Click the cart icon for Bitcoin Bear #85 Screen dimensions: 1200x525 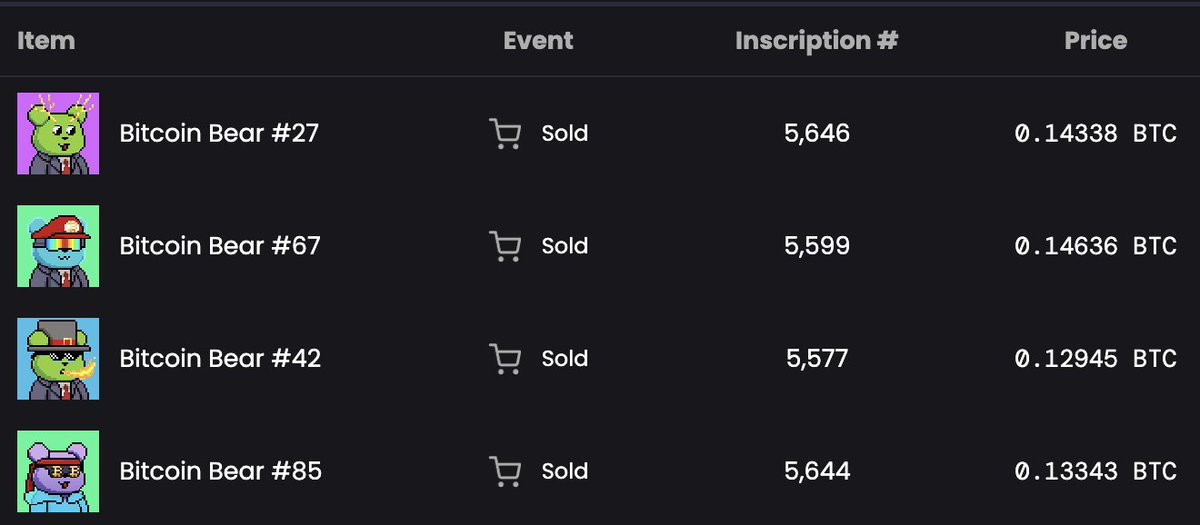tap(505, 471)
